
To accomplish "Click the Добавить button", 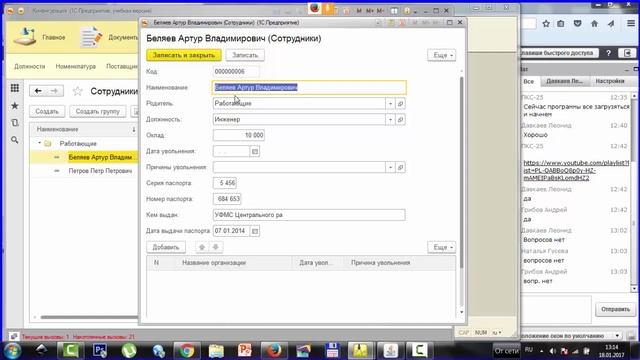I will click(x=166, y=247).
